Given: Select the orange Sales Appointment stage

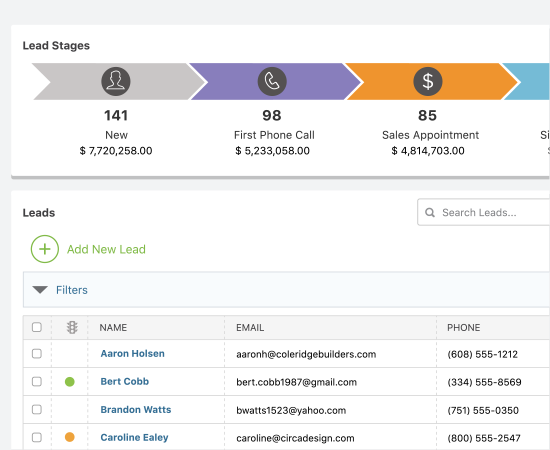Looking at the screenshot, I should (x=431, y=81).
